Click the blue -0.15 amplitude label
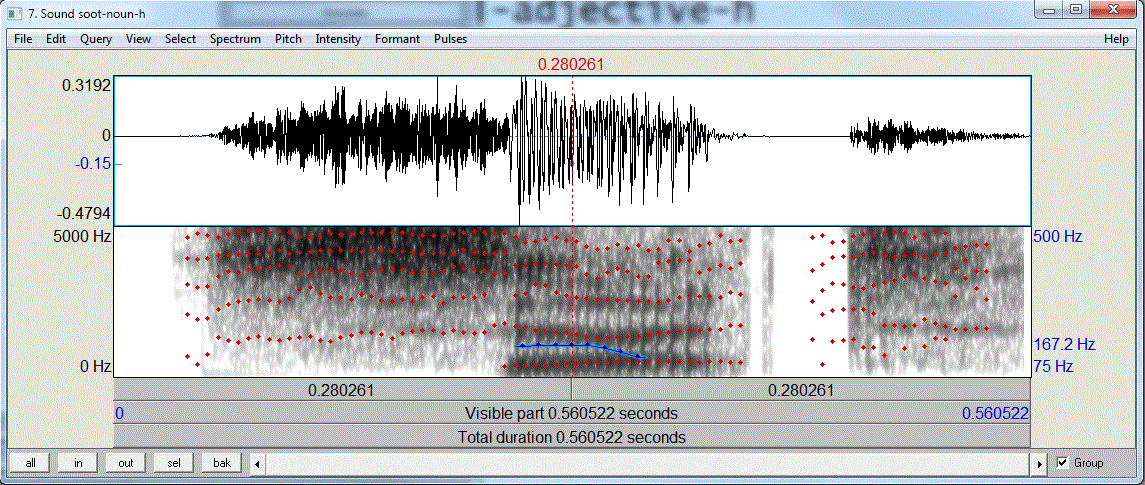 point(92,164)
